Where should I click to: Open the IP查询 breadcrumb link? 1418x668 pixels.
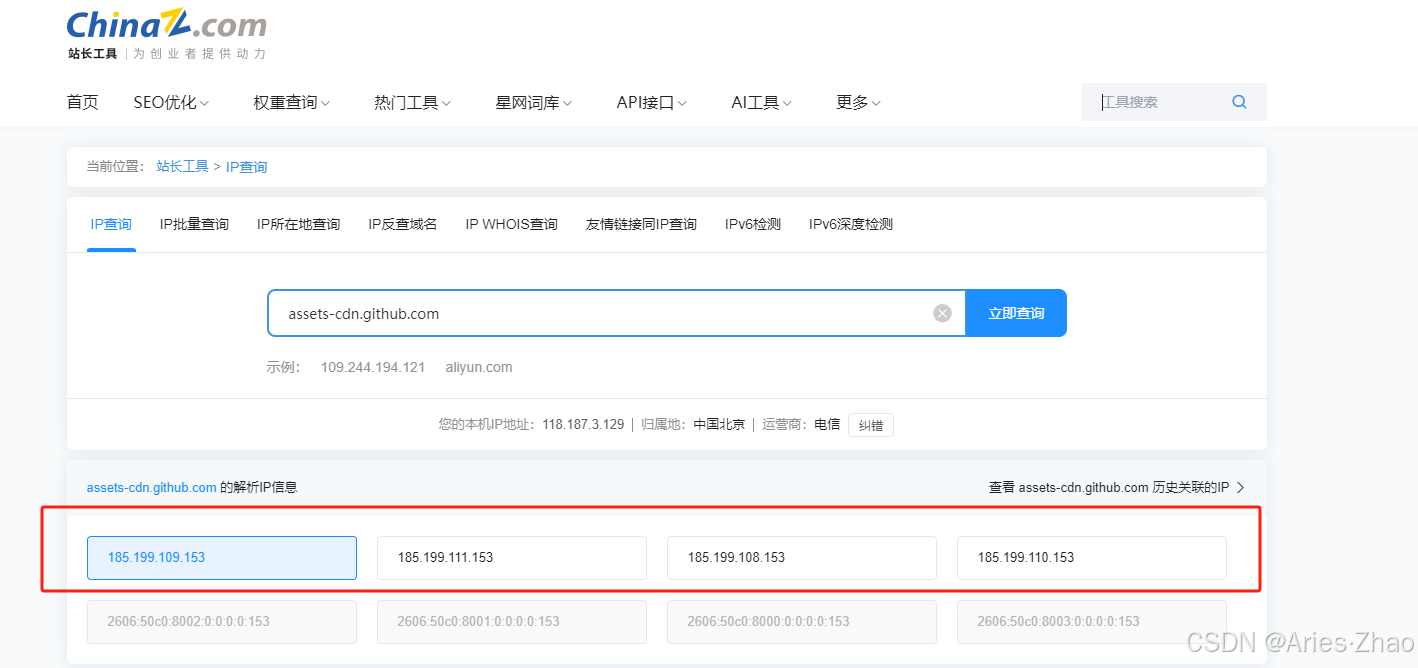point(246,167)
